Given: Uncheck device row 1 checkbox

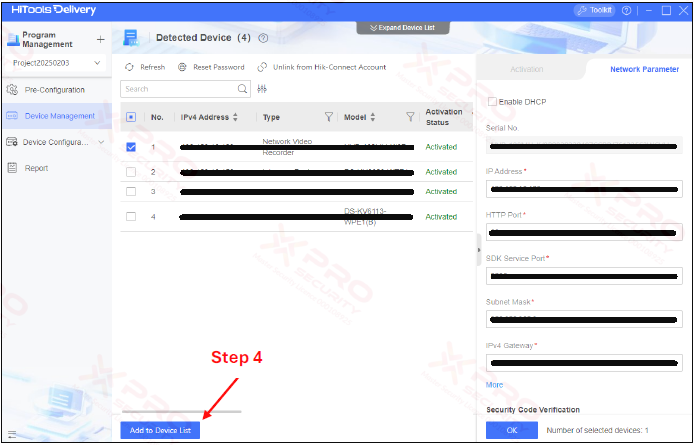Looking at the screenshot, I should pos(131,147).
